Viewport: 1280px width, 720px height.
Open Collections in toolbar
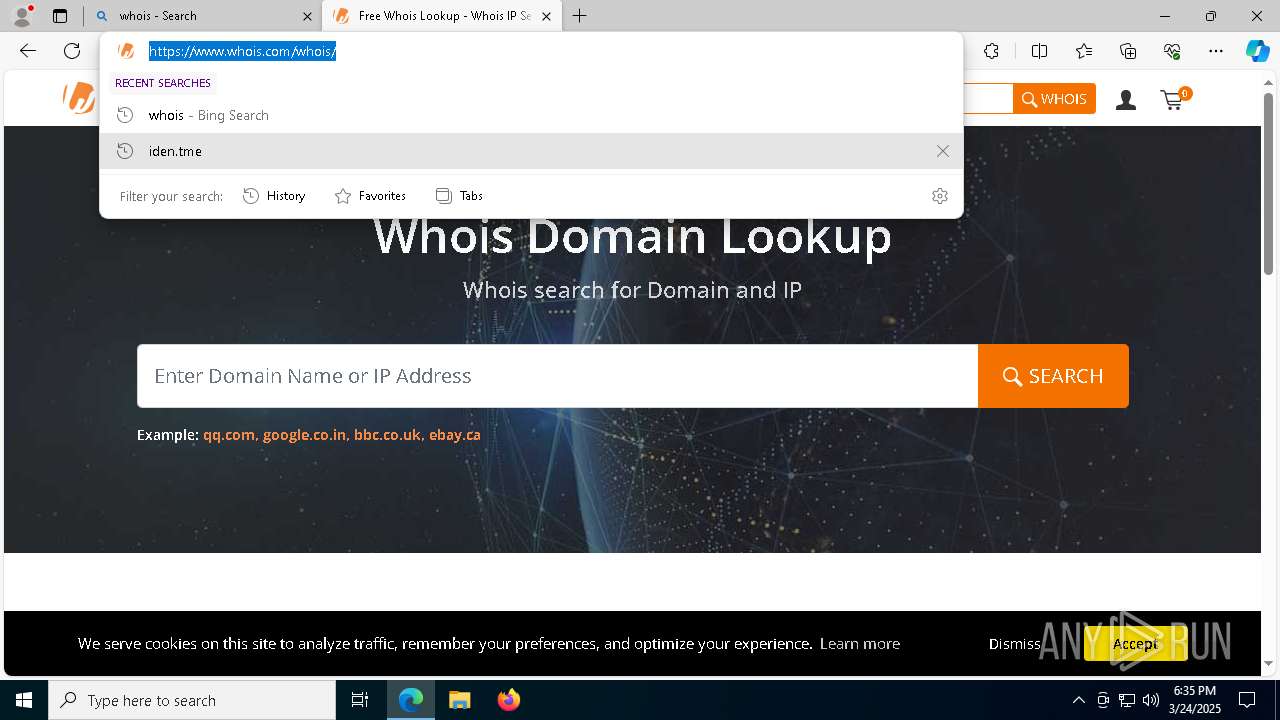(1128, 51)
